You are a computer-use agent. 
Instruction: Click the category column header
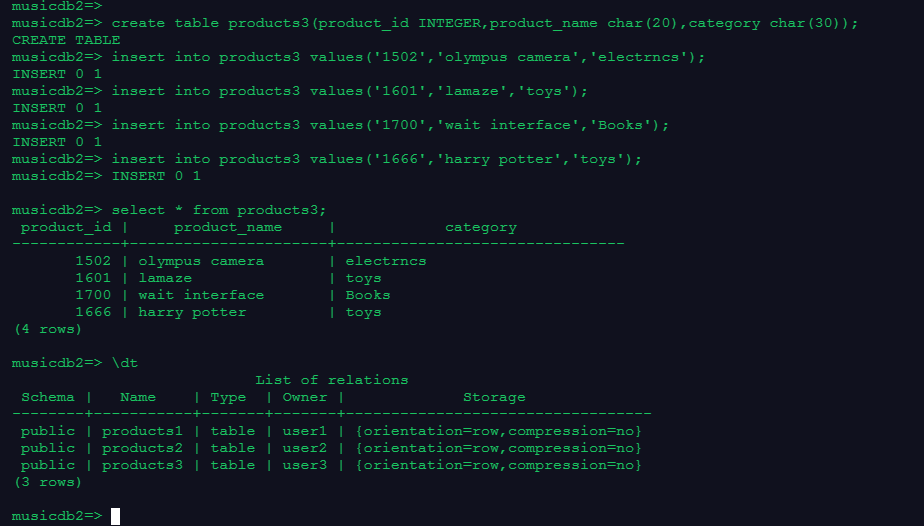[480, 227]
